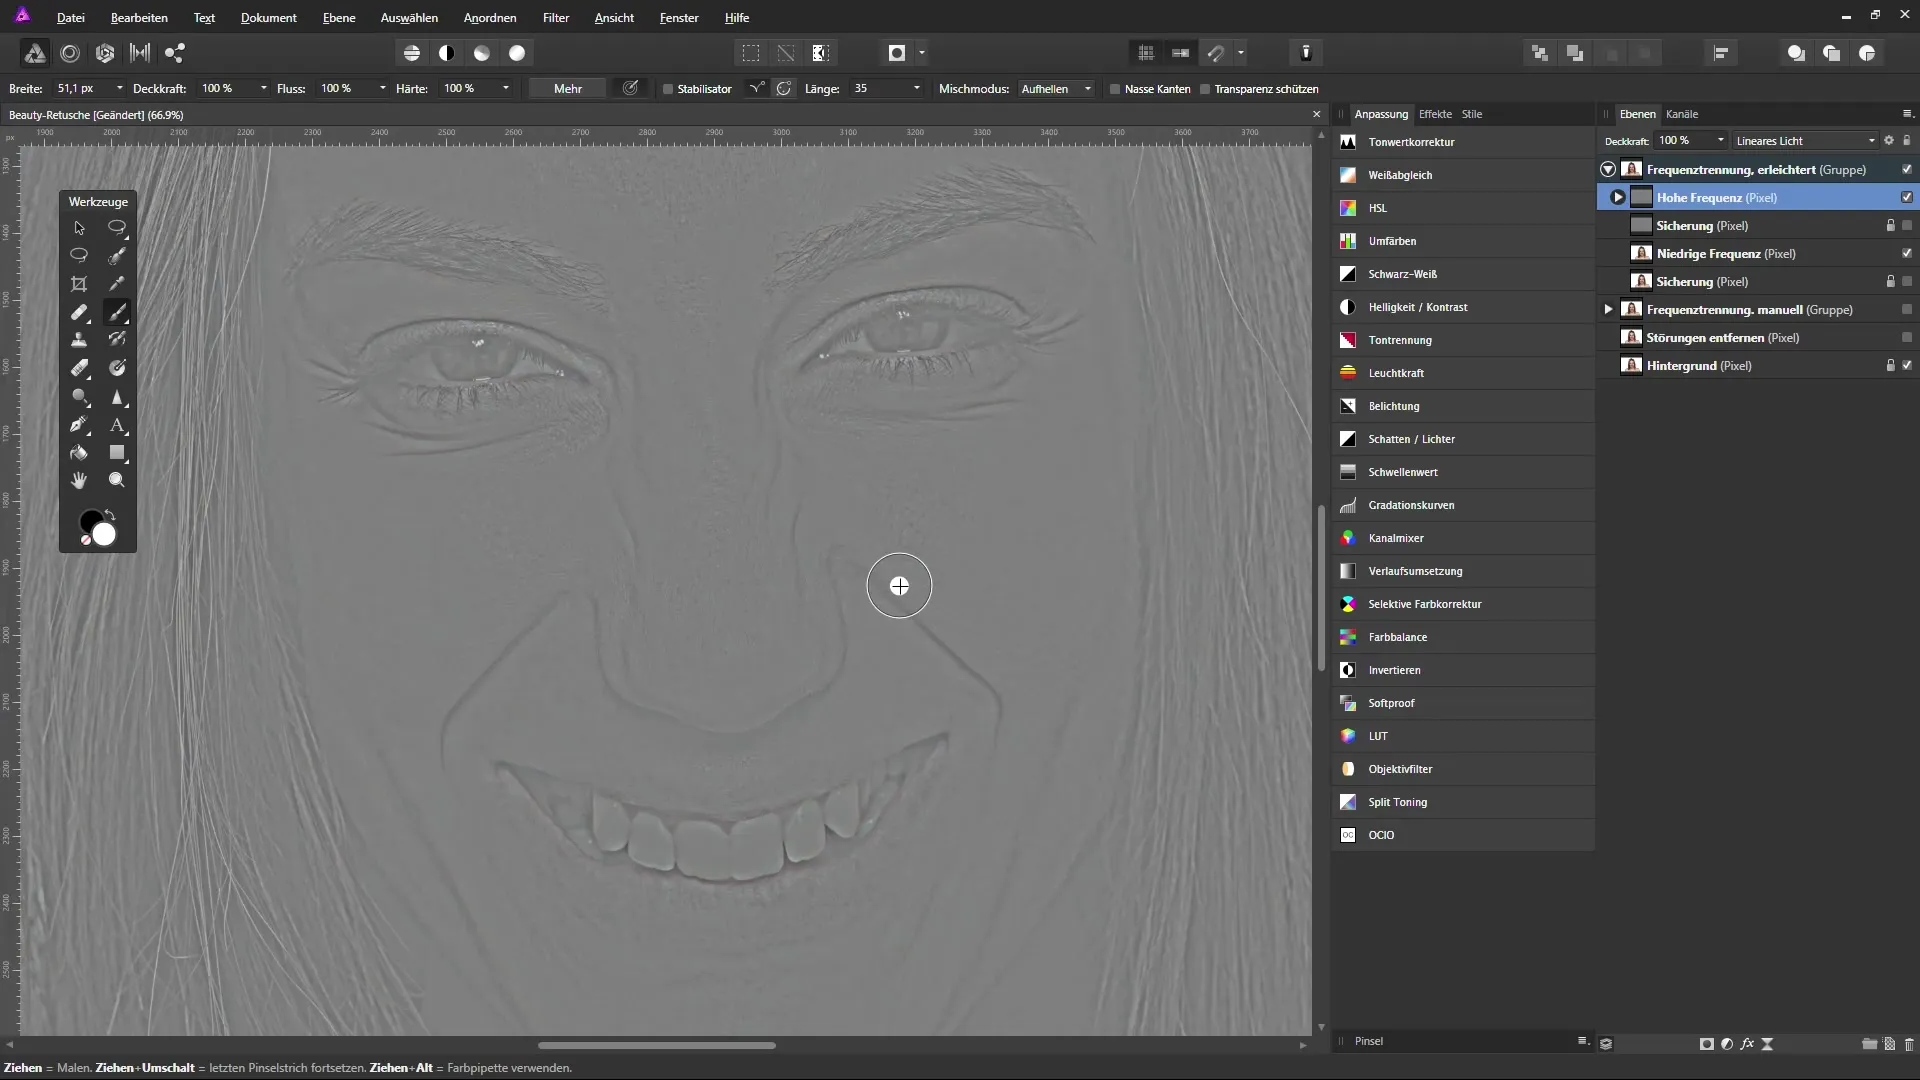Apply Auto Contrast half-circle icon
Viewport: 1920px width, 1080px height.
point(446,53)
